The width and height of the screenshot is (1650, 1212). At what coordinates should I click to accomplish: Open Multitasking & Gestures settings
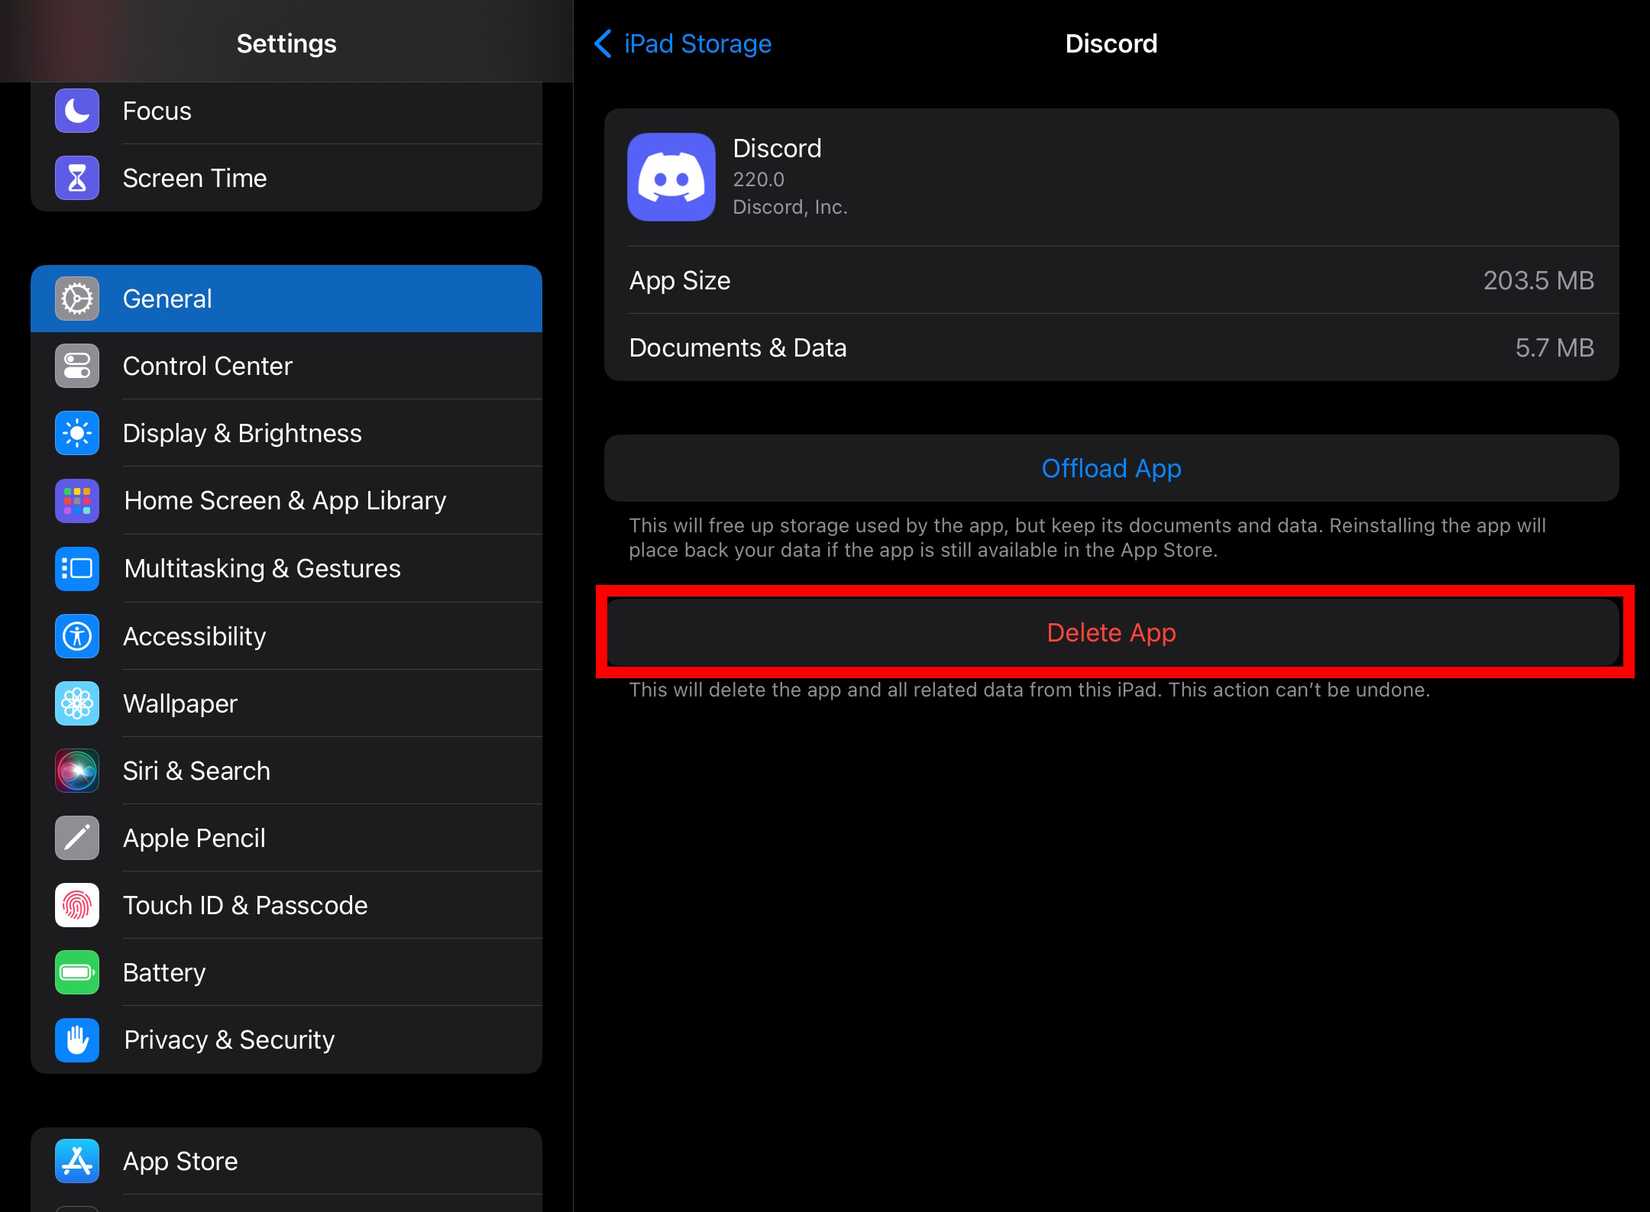(262, 569)
